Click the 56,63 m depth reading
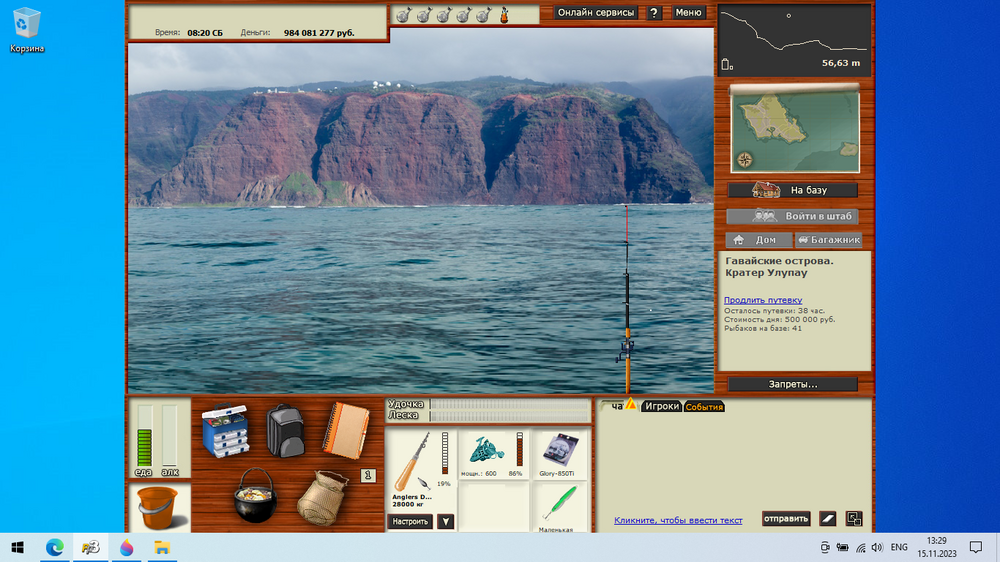 point(841,63)
